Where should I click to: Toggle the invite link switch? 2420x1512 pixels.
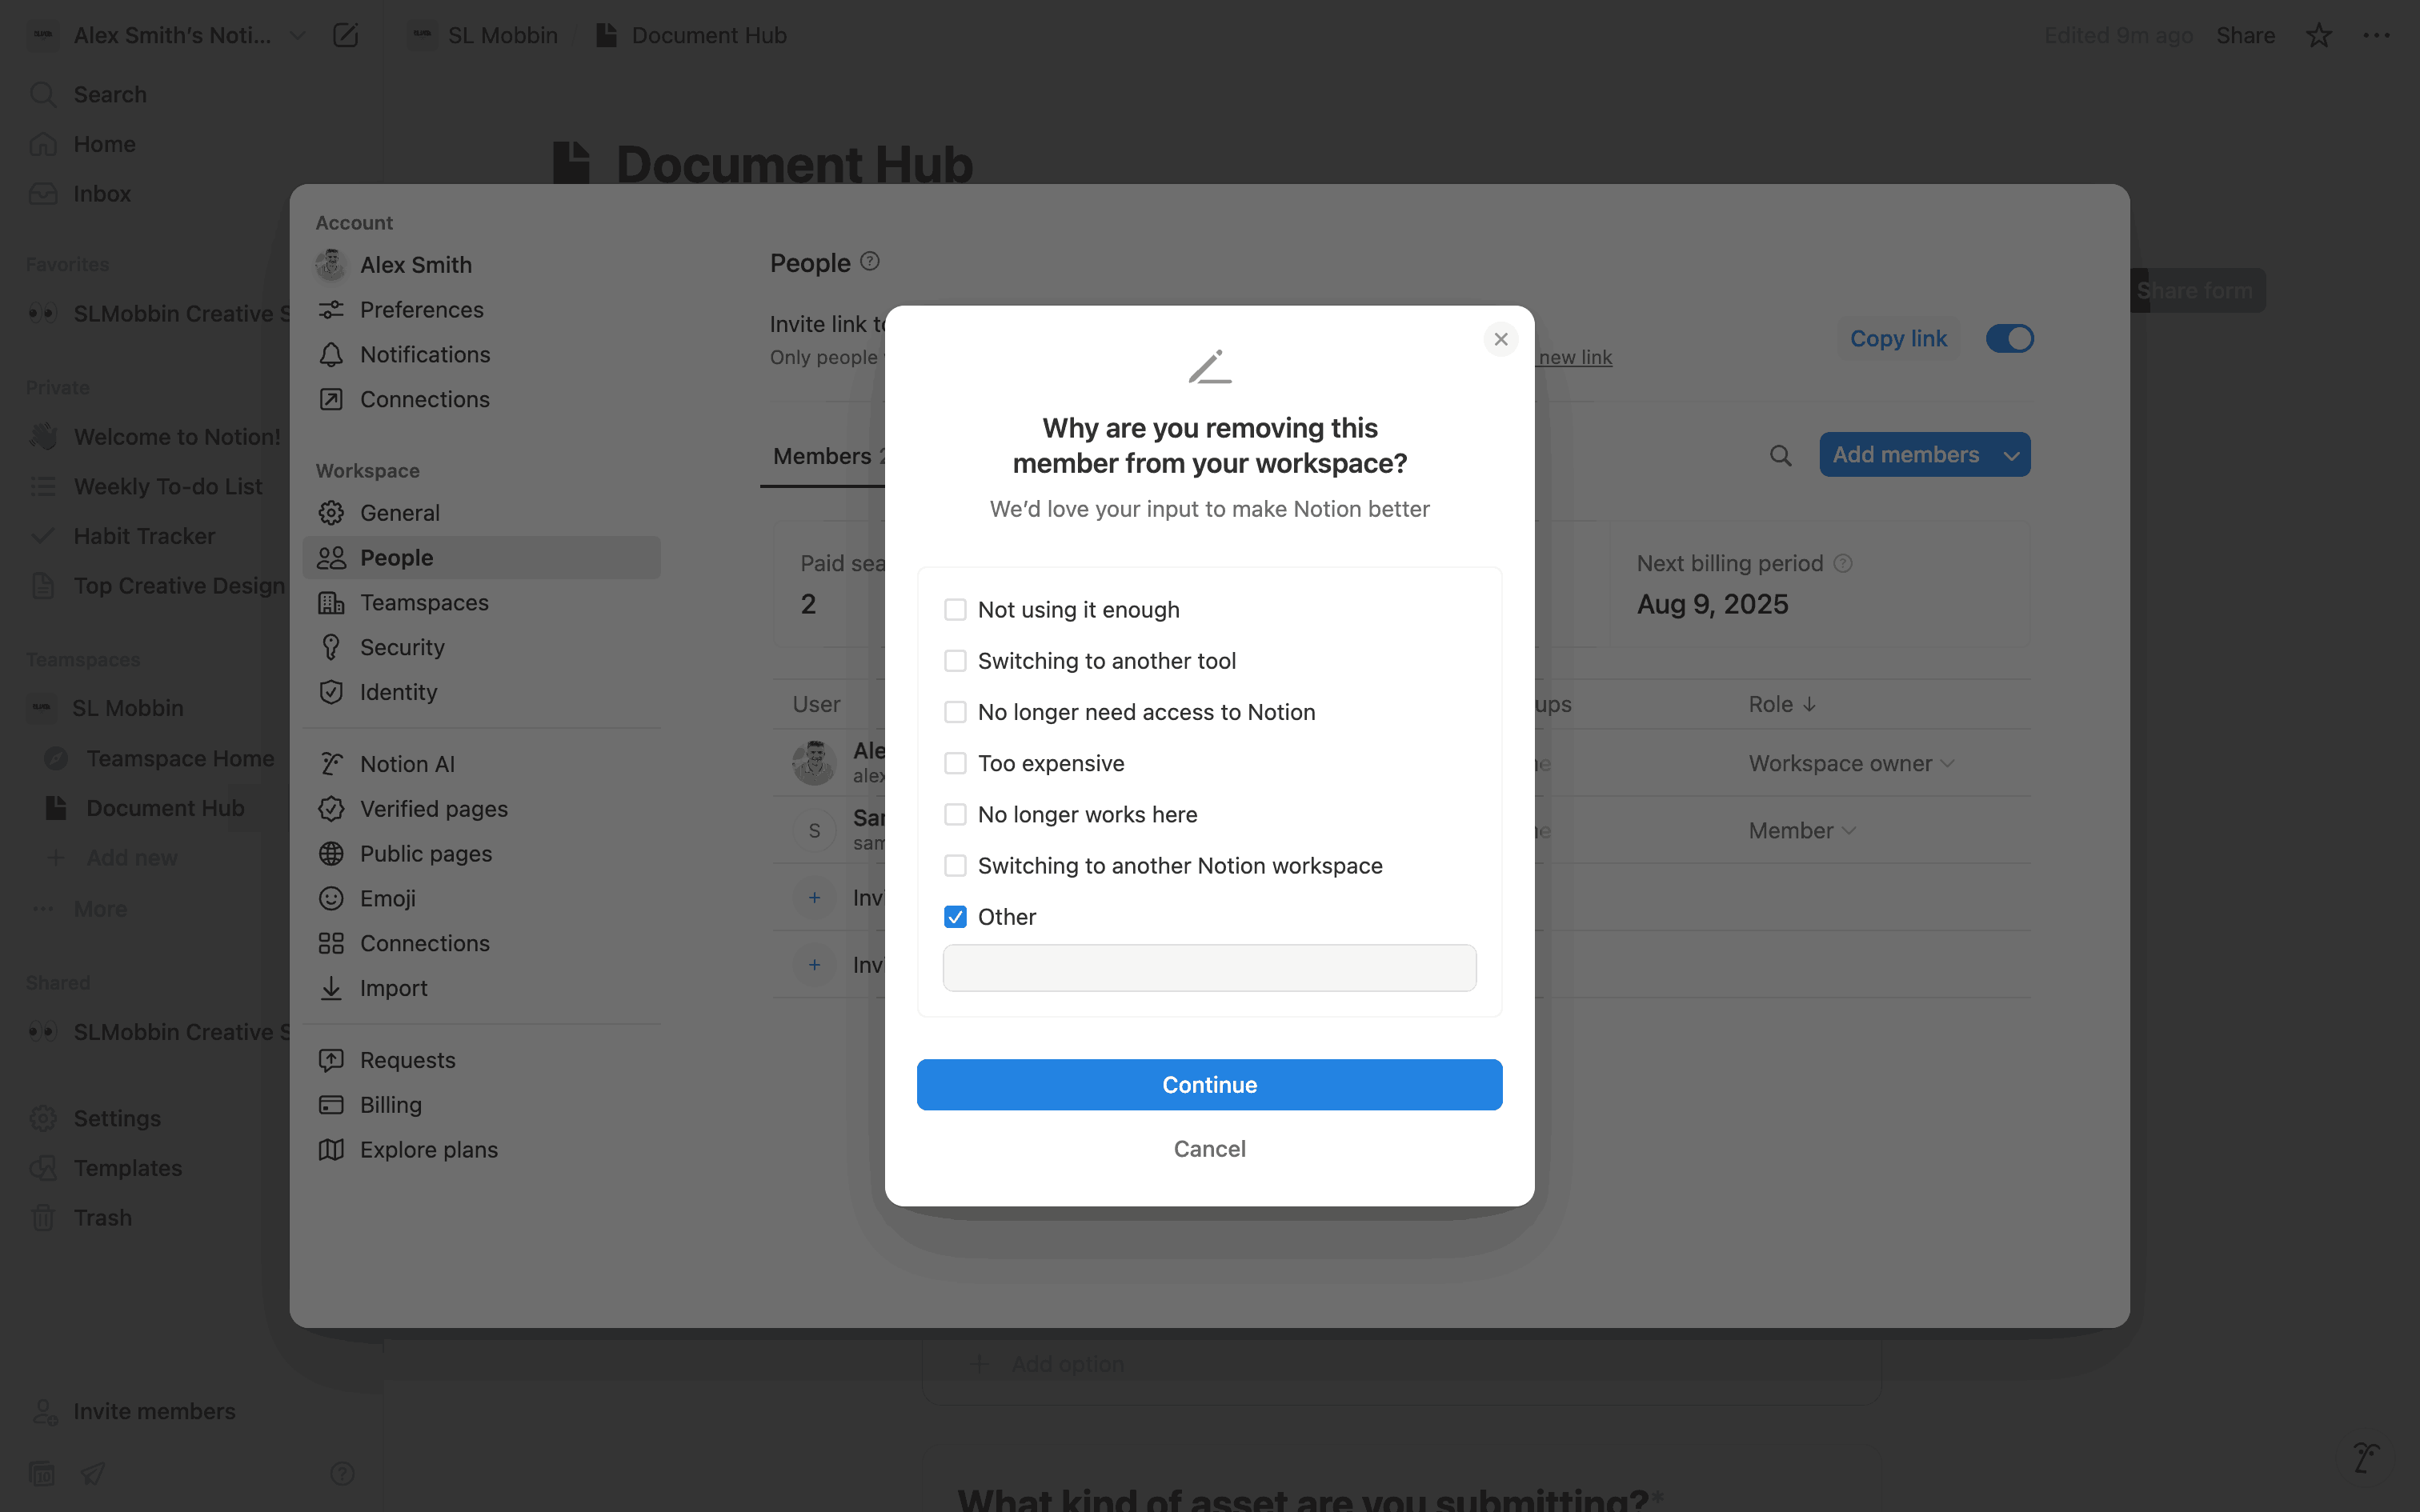coord(2009,339)
